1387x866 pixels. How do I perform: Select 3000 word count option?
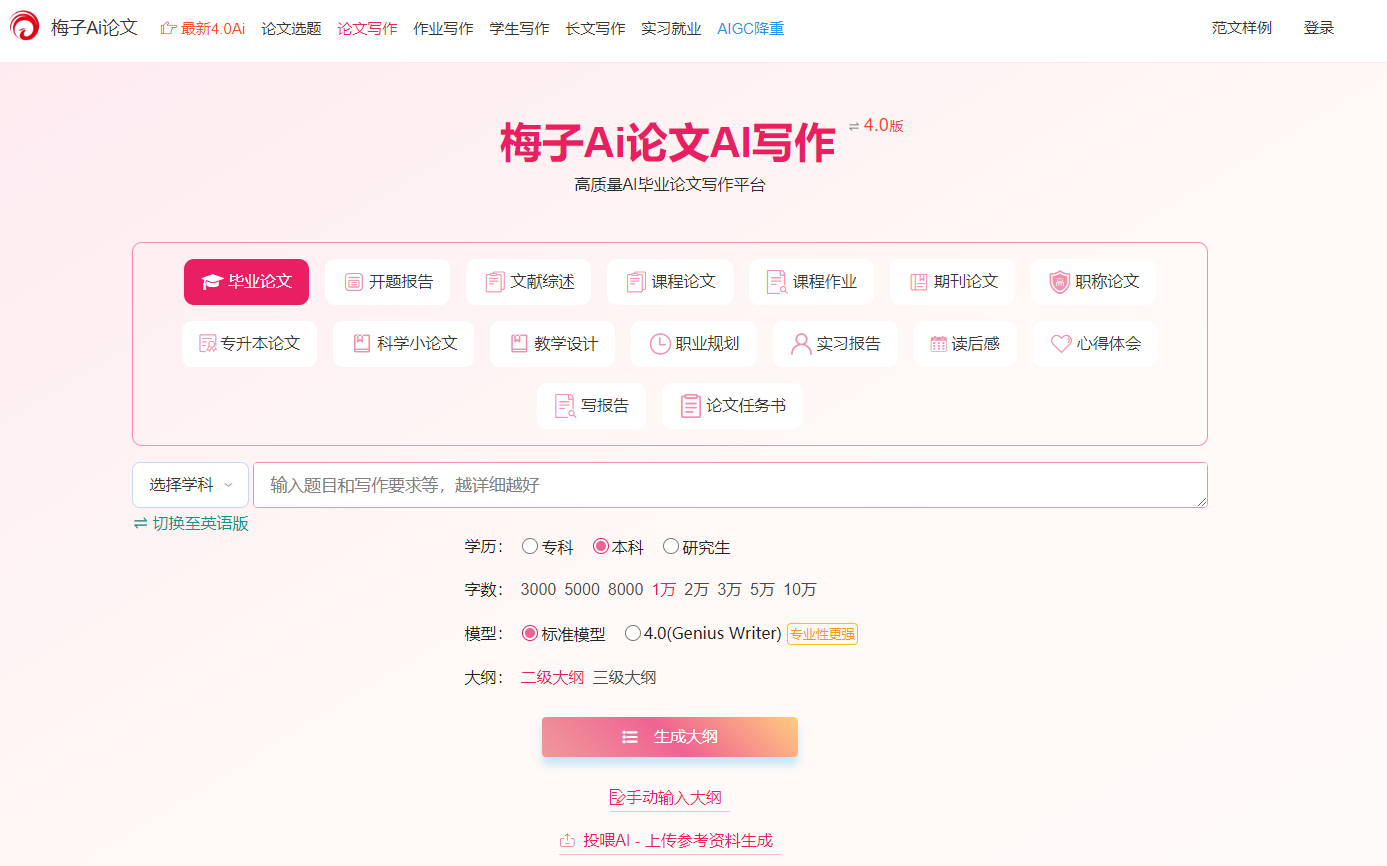[538, 590]
